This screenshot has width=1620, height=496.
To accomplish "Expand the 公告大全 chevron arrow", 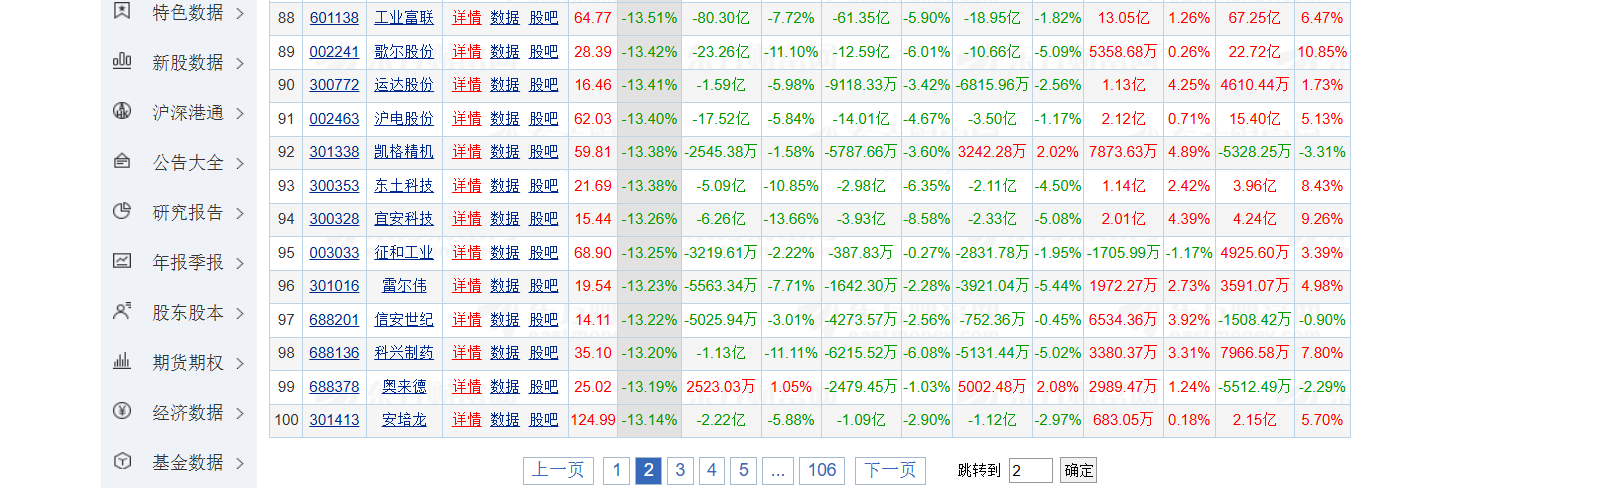I will pyautogui.click(x=240, y=163).
